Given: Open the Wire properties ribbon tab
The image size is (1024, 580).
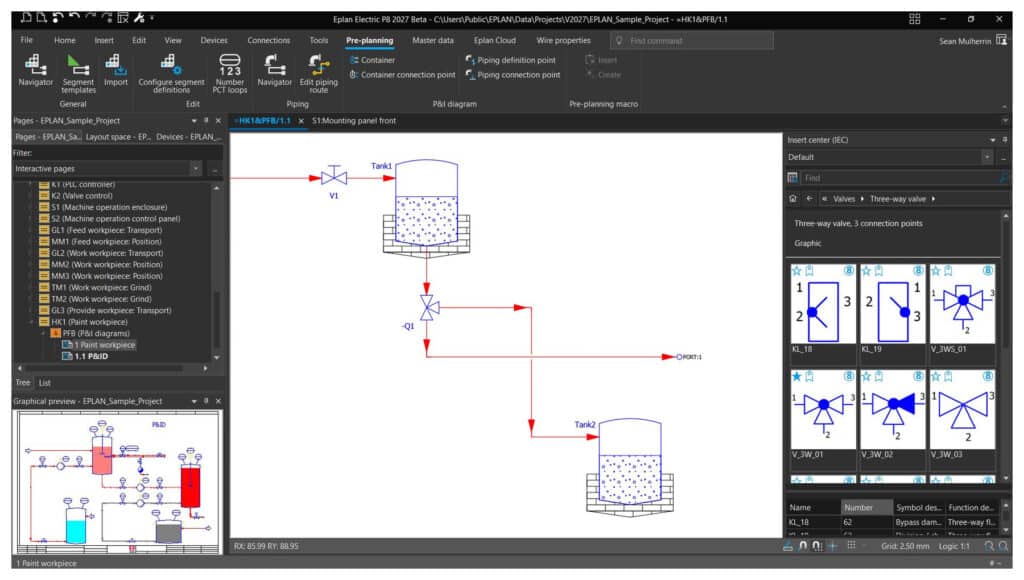Looking at the screenshot, I should click(x=563, y=40).
